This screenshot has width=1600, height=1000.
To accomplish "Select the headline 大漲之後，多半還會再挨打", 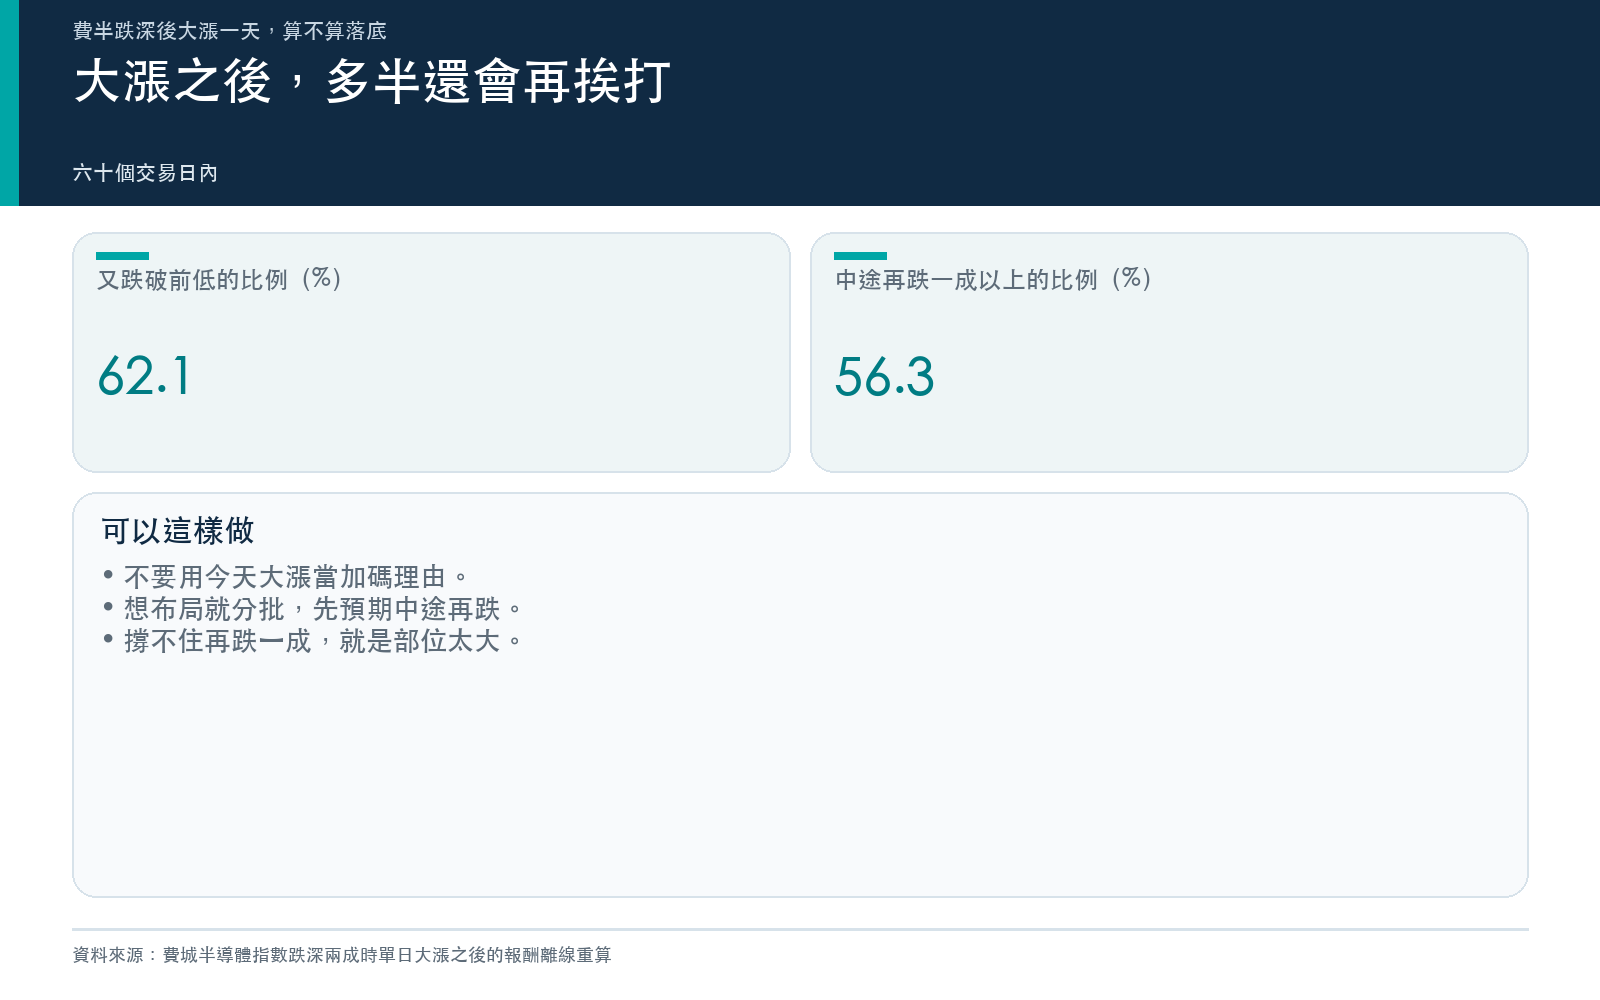I will coord(372,82).
